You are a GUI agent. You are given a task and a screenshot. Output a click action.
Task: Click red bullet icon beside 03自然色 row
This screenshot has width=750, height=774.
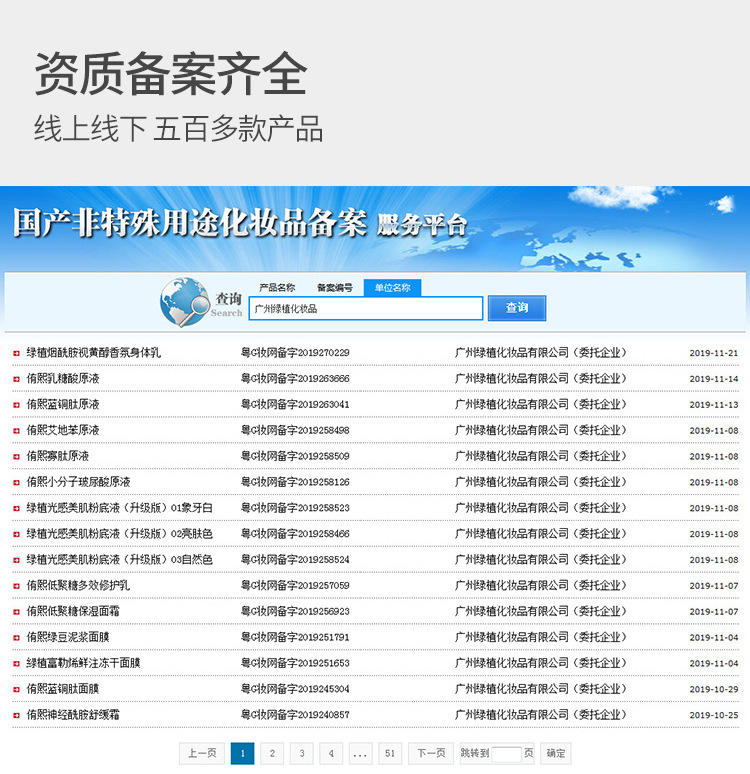(x=16, y=560)
